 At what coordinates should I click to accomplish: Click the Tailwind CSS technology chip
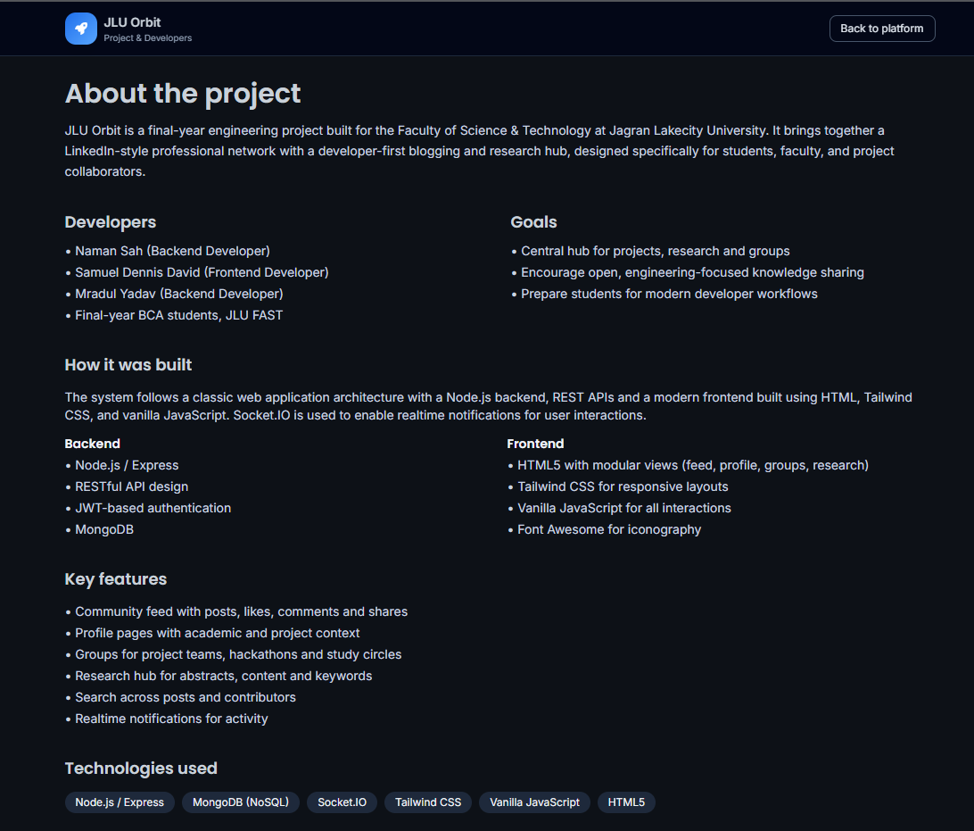[428, 802]
